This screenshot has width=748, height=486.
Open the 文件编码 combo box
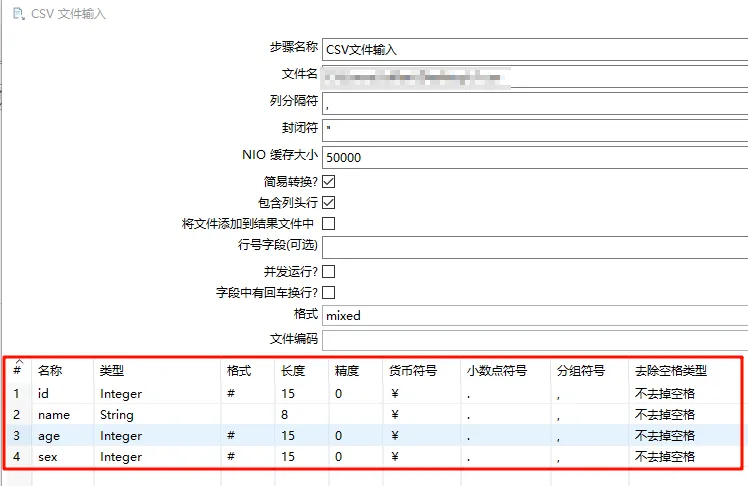tap(534, 339)
